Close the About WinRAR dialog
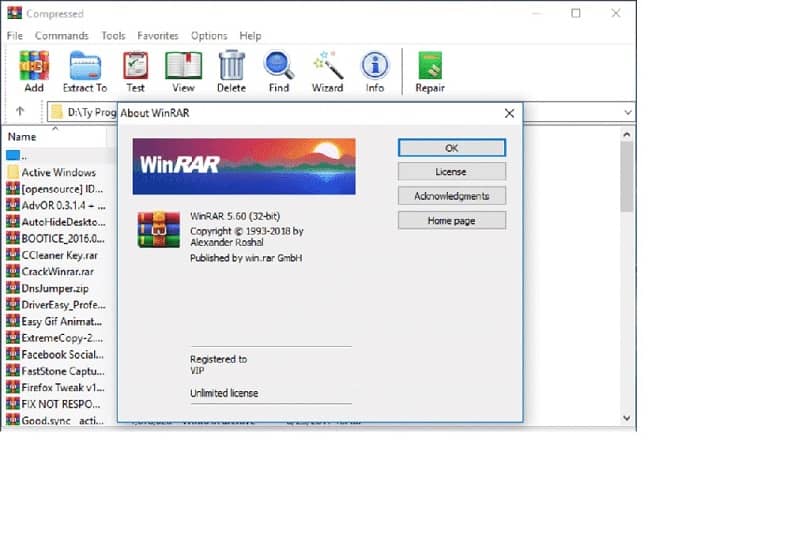806x546 pixels. [509, 113]
